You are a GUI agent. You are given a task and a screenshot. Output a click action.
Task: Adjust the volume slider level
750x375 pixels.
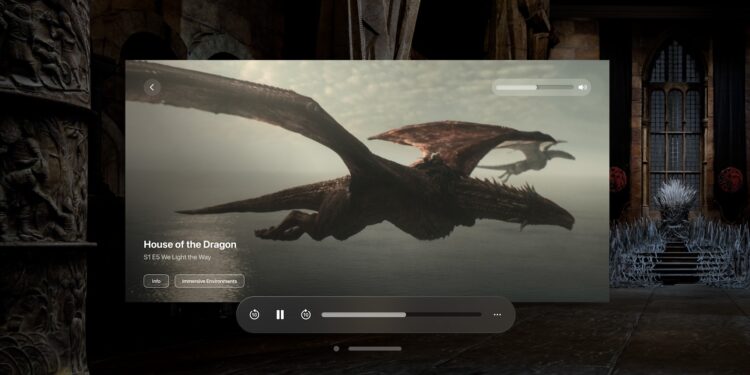pos(534,88)
